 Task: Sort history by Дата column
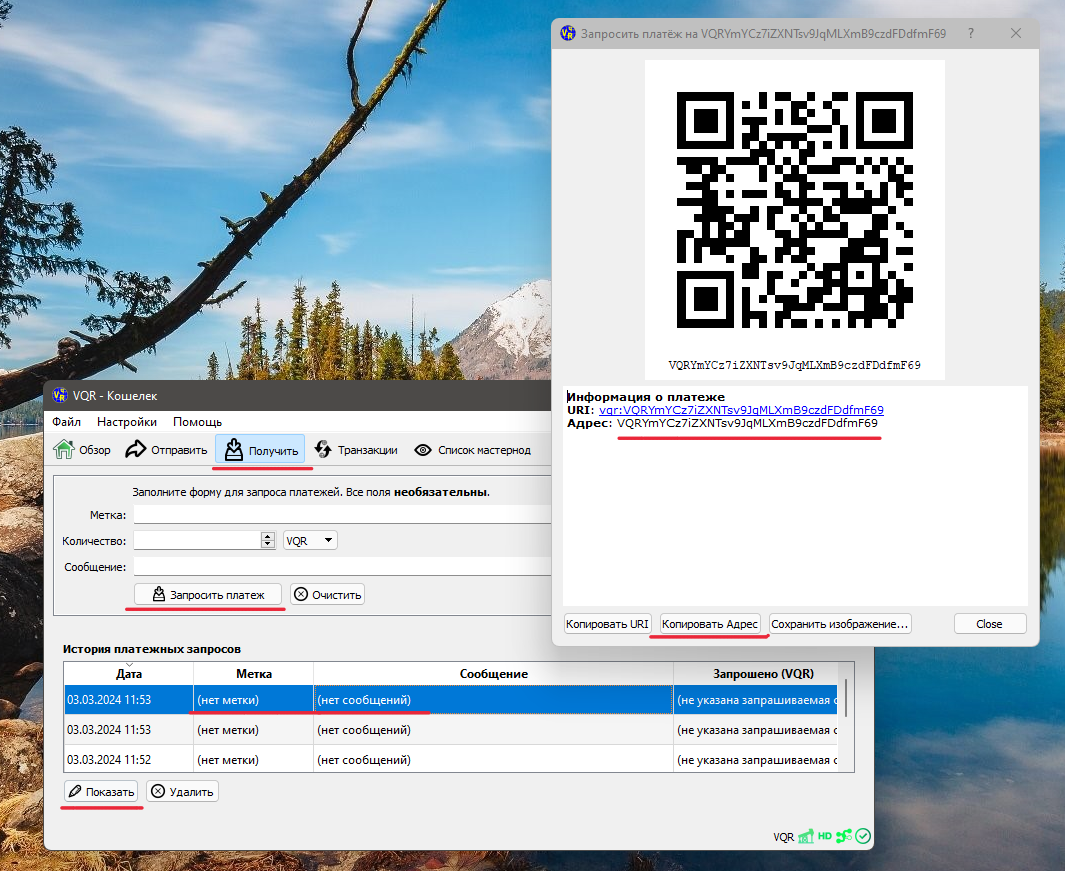pyautogui.click(x=129, y=673)
